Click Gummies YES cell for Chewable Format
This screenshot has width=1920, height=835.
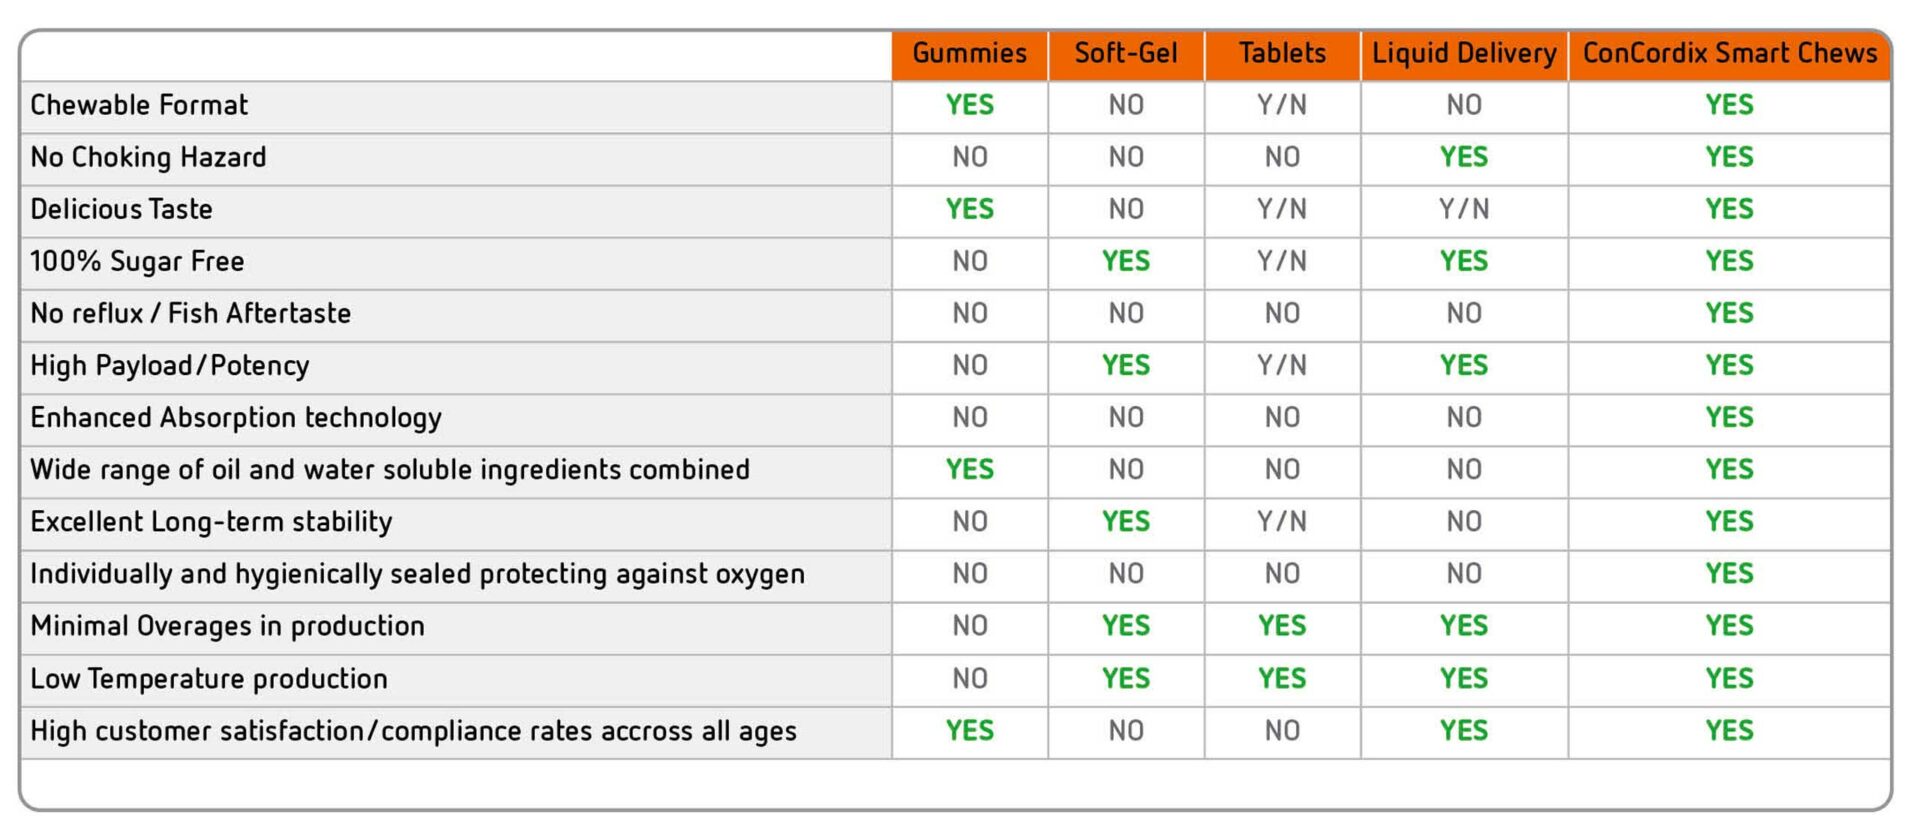(x=969, y=105)
